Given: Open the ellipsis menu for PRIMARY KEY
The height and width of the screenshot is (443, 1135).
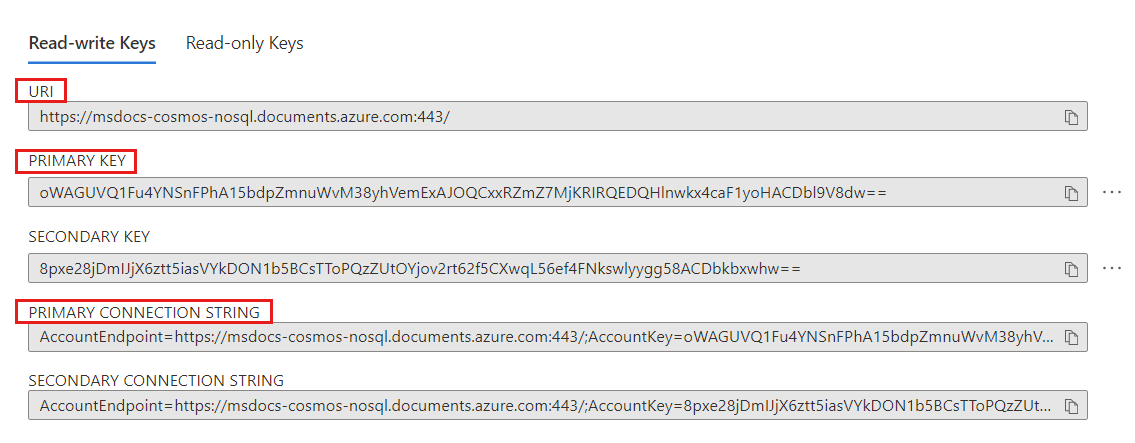Looking at the screenshot, I should (1112, 192).
